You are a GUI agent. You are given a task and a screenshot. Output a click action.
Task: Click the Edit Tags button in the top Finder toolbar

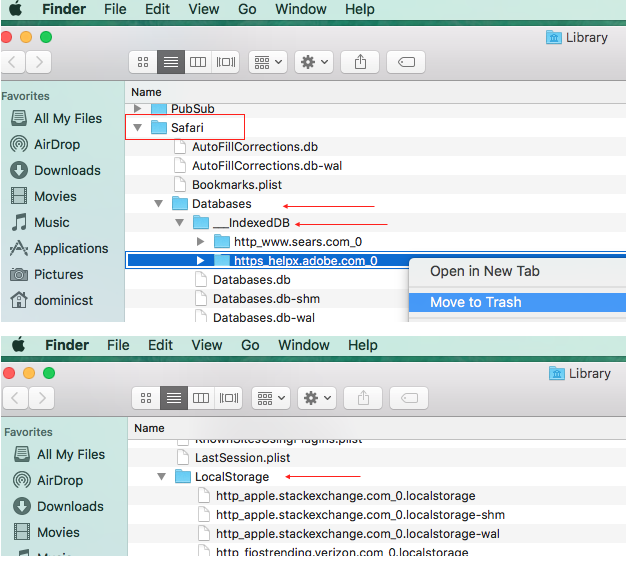point(406,62)
